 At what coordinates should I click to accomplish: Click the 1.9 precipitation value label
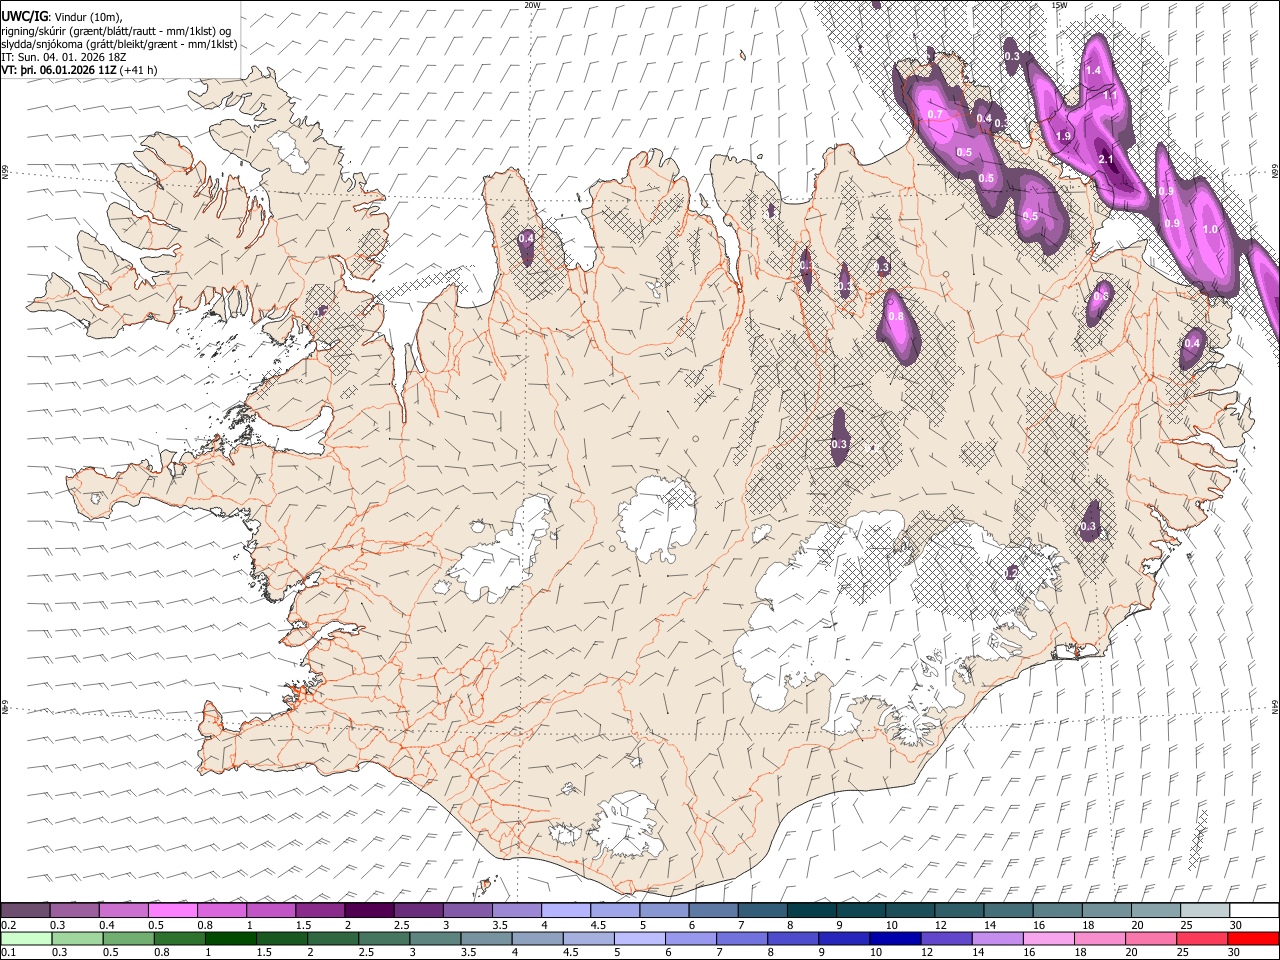(1063, 136)
